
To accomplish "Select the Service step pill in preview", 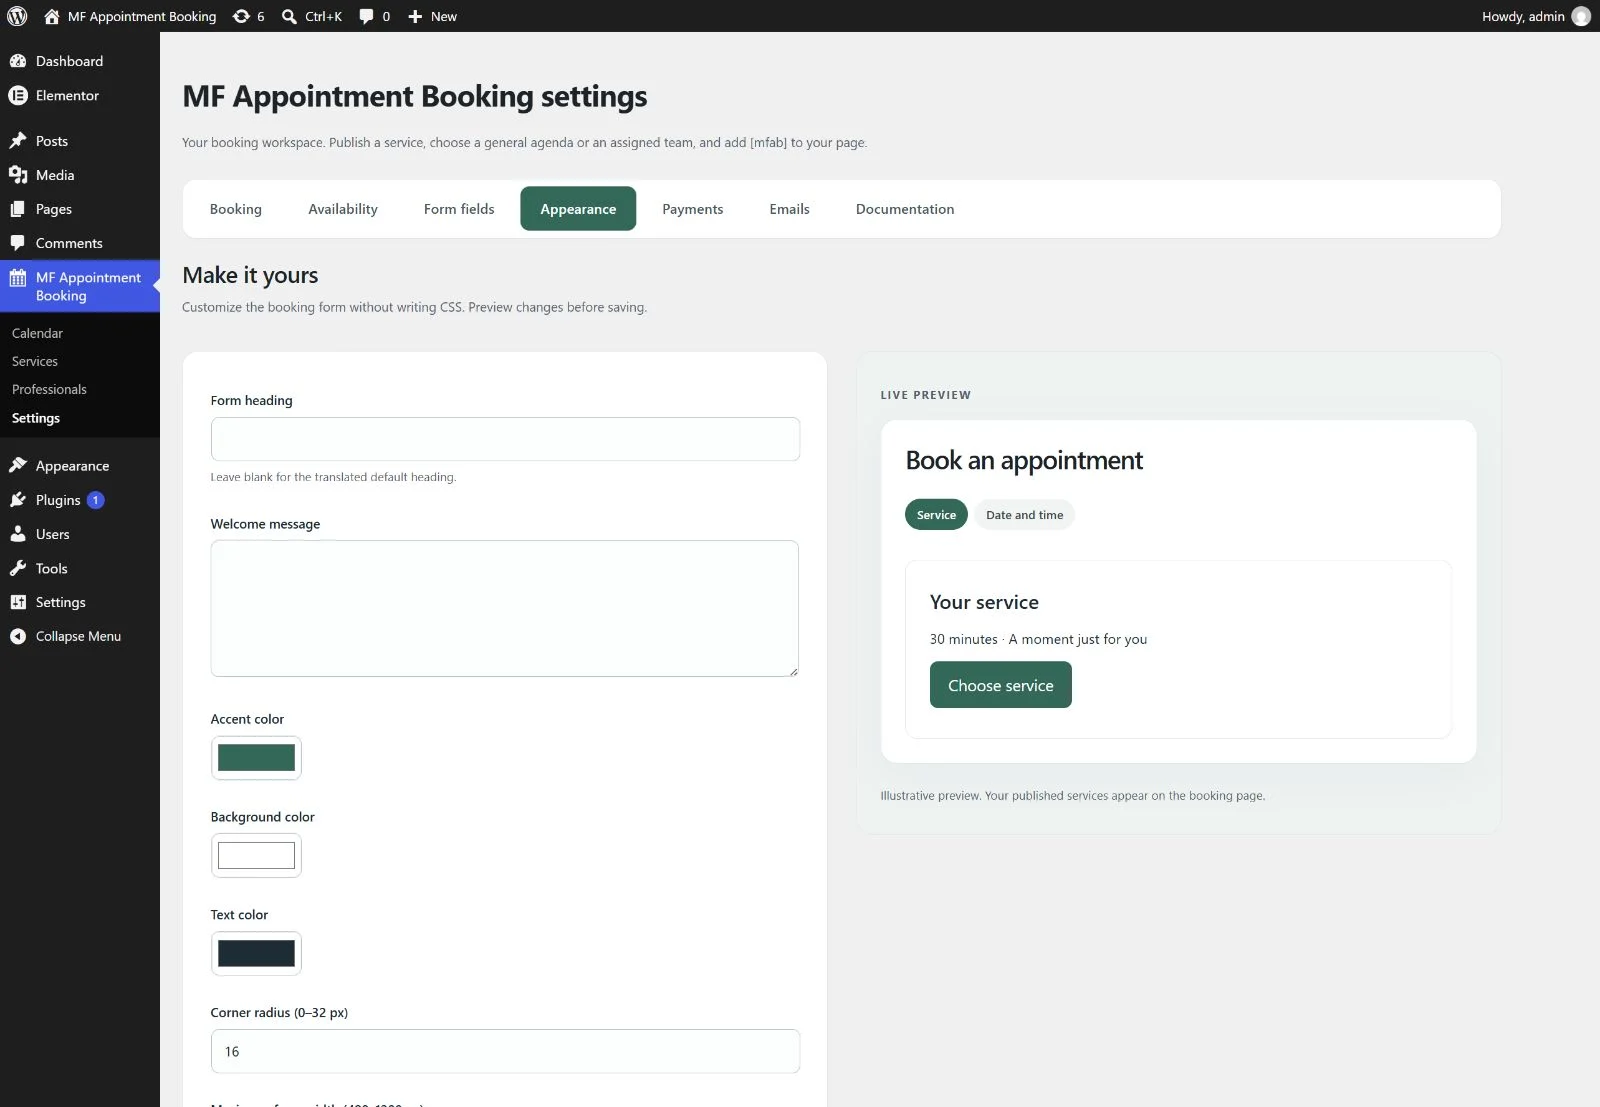I will coord(936,515).
